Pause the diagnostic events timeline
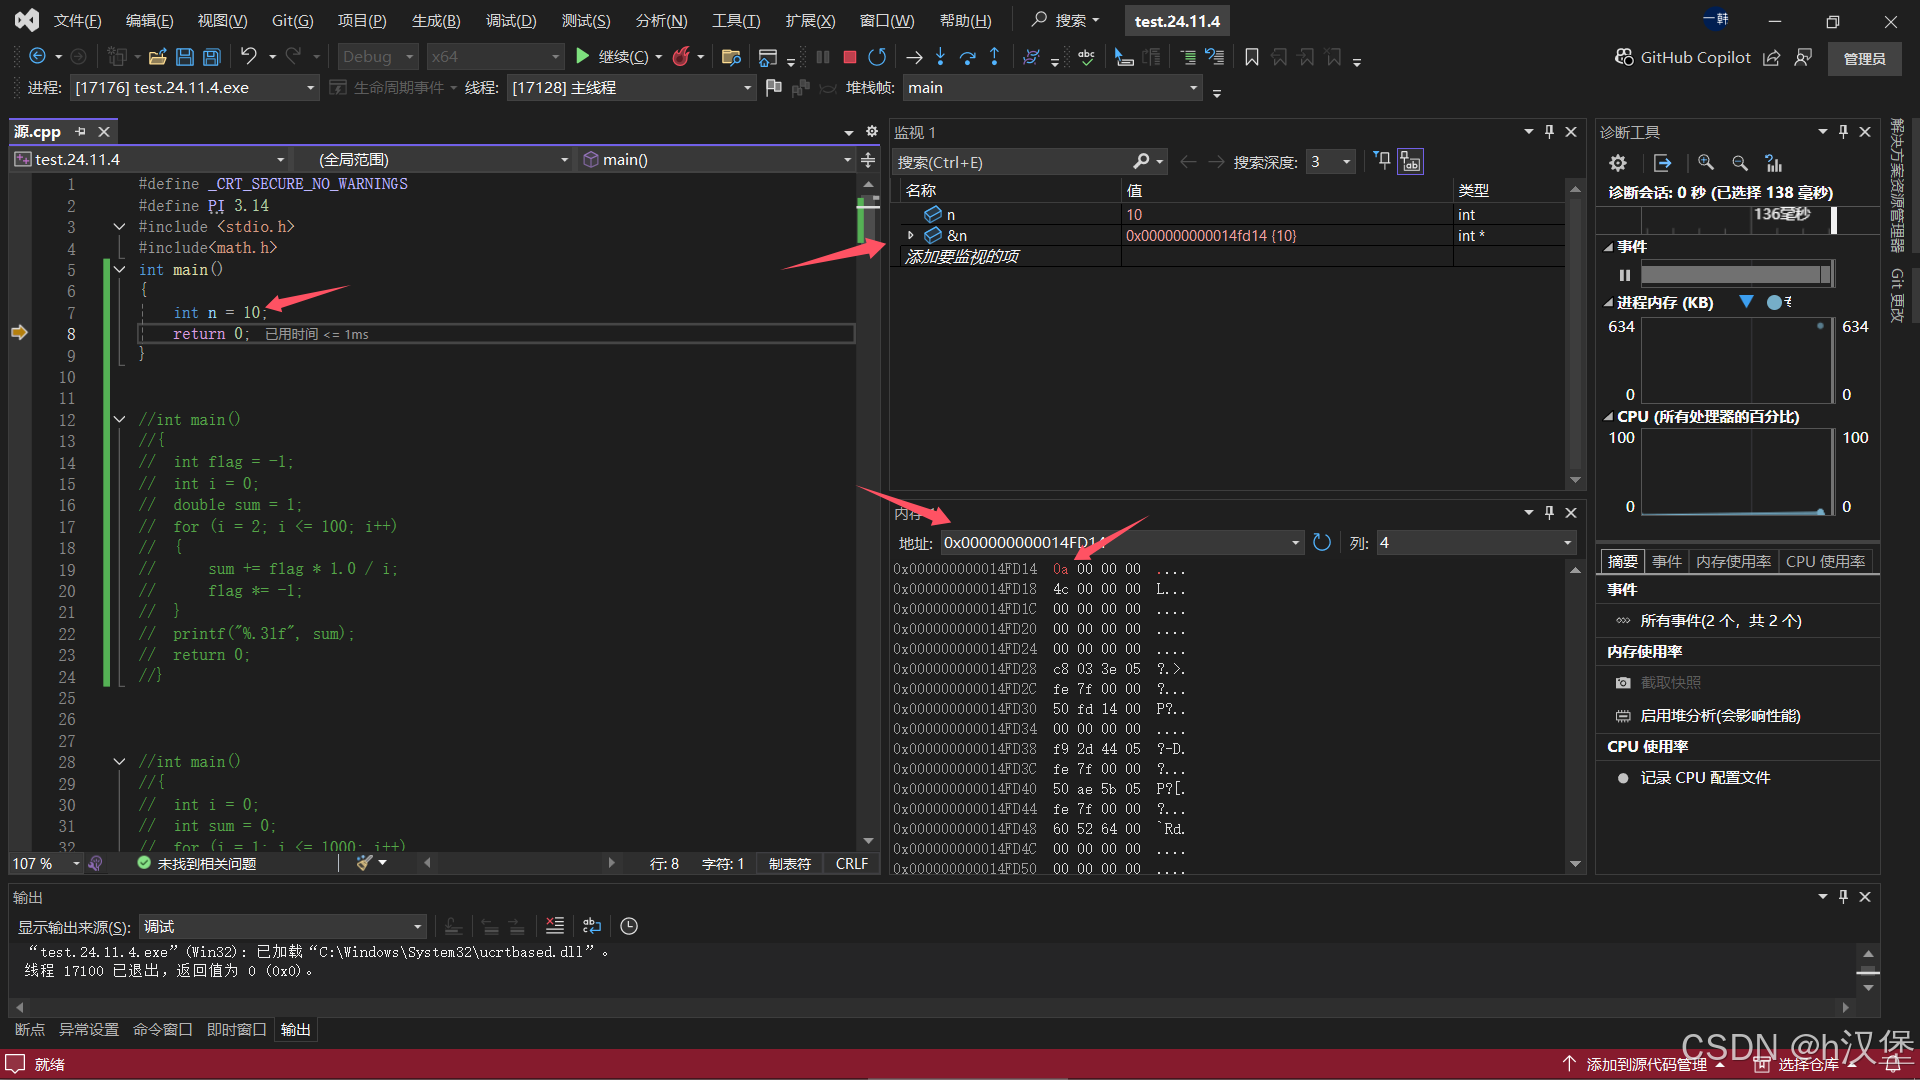Image resolution: width=1920 pixels, height=1080 pixels. point(1624,275)
